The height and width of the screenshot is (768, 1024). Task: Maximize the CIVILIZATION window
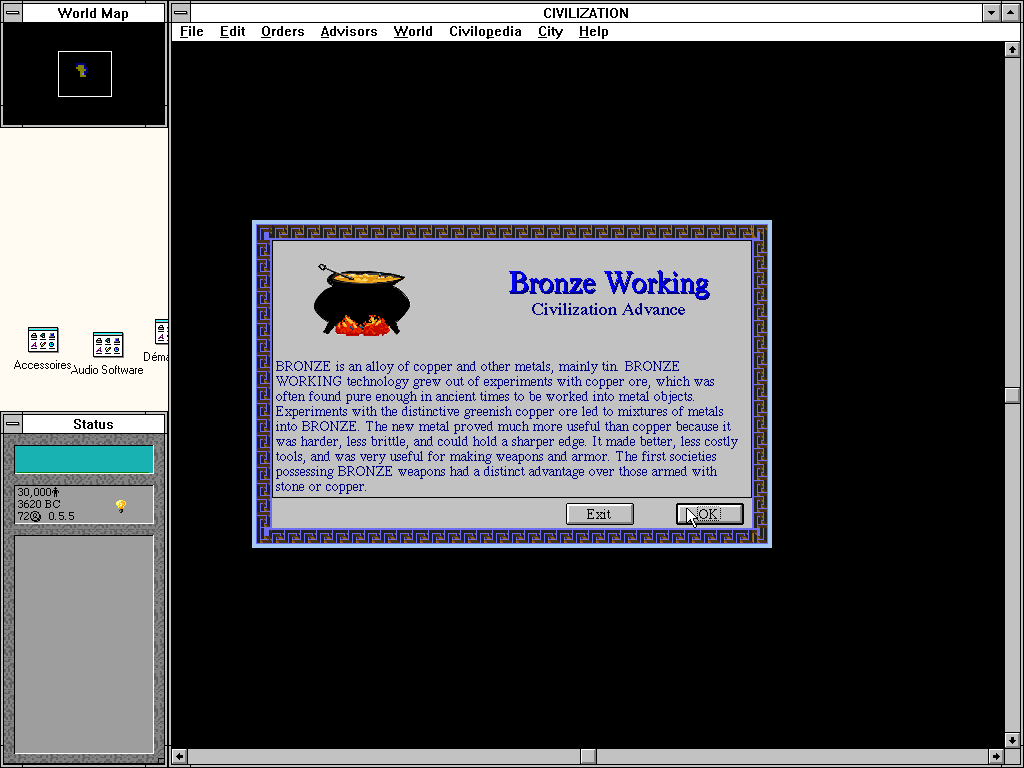(x=1010, y=12)
